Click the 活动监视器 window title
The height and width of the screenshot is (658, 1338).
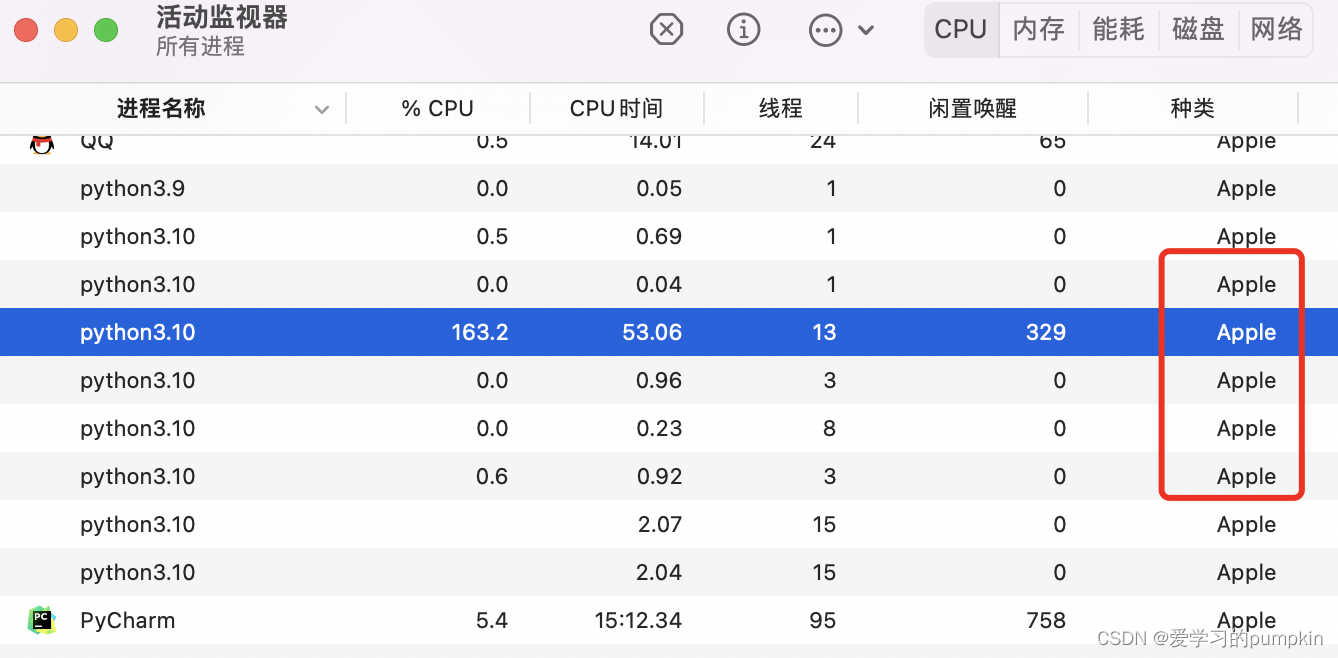point(222,17)
